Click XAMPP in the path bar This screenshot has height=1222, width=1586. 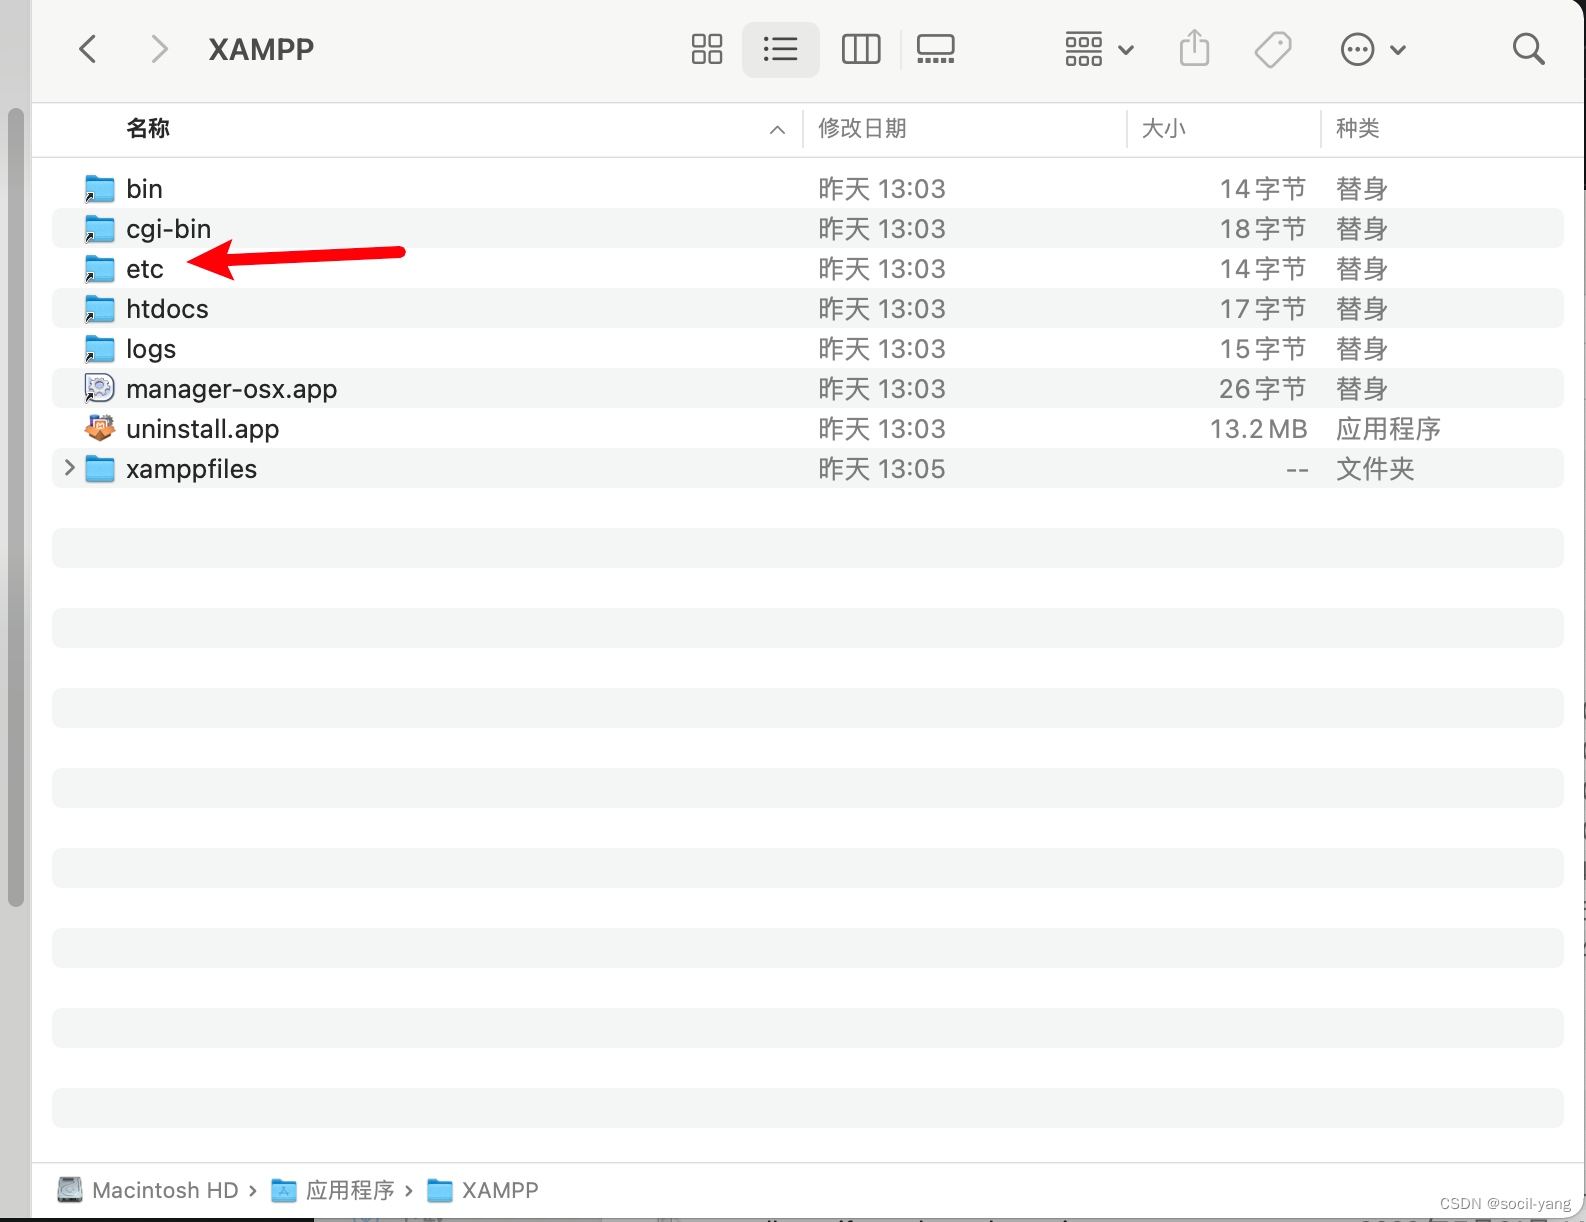tap(500, 1190)
